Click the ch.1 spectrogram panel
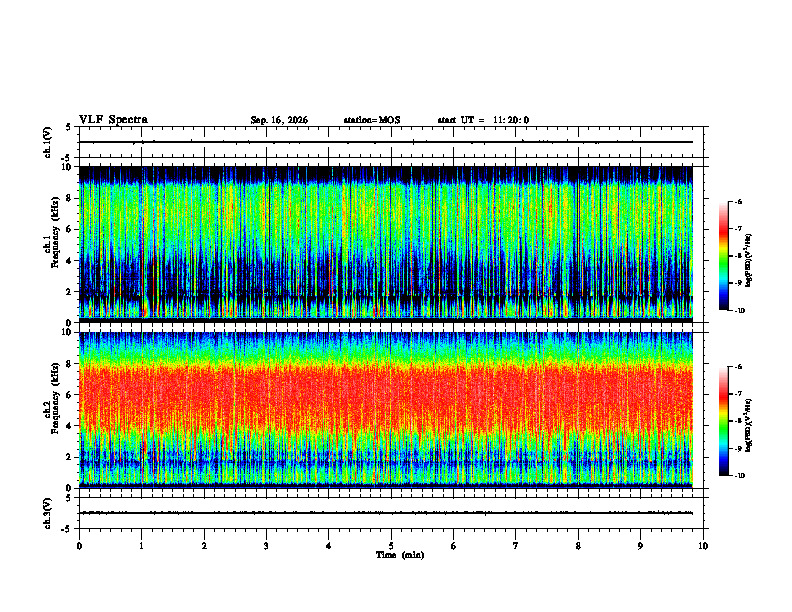Image resolution: width=792 pixels, height=612 pixels. 386,244
